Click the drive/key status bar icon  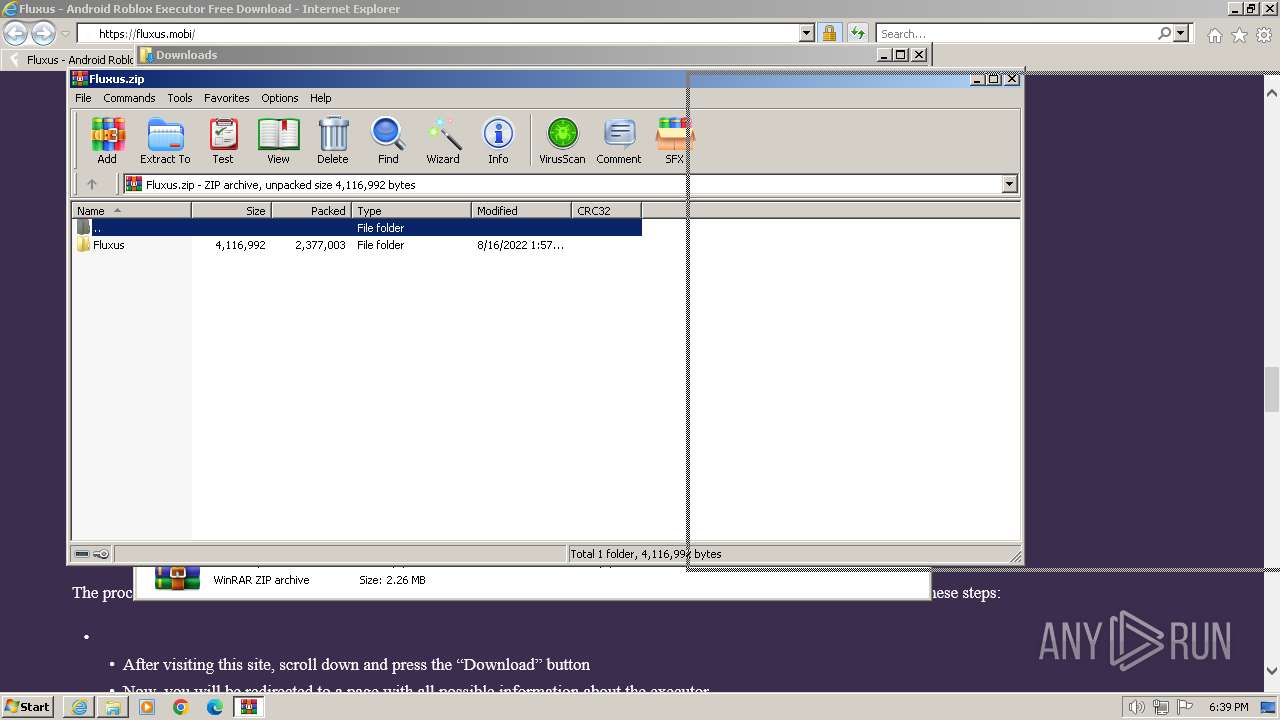(91, 554)
